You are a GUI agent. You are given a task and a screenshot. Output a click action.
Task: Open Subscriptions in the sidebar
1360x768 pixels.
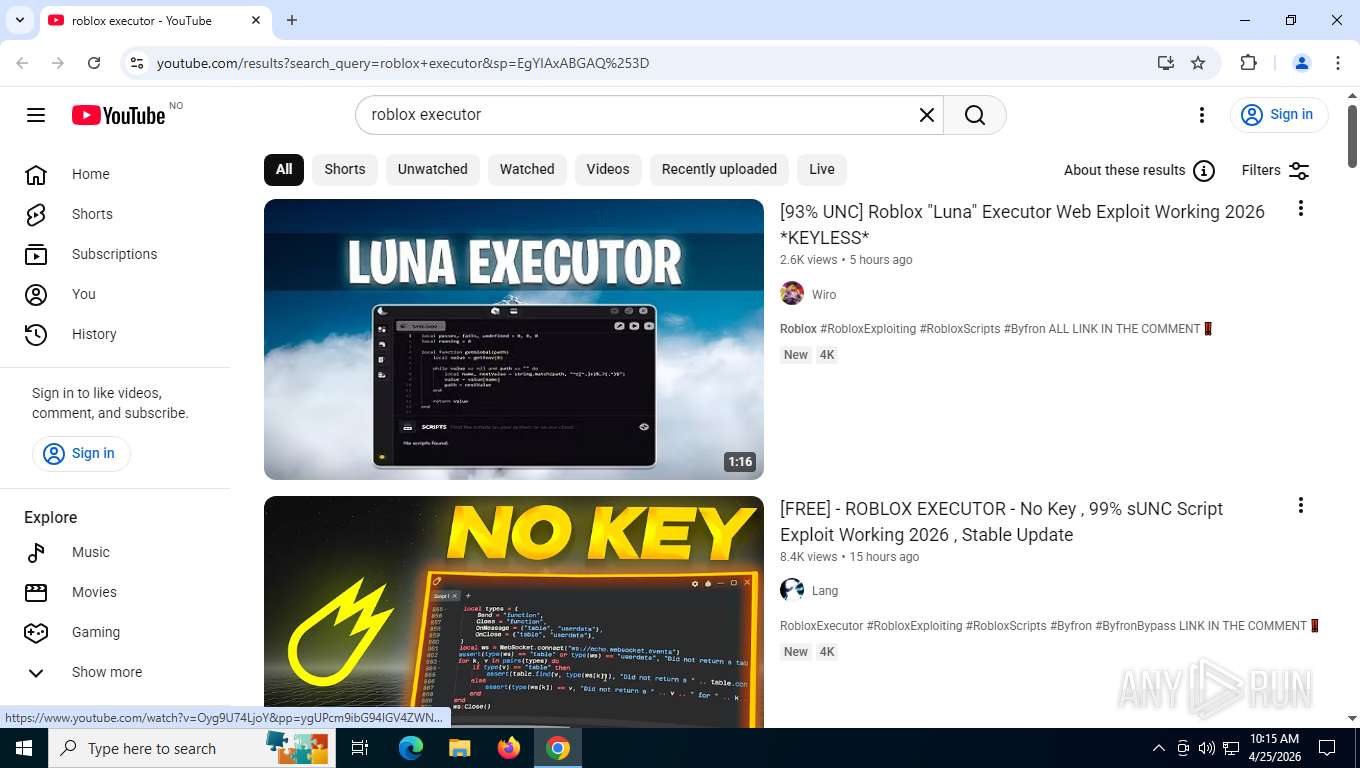click(115, 254)
